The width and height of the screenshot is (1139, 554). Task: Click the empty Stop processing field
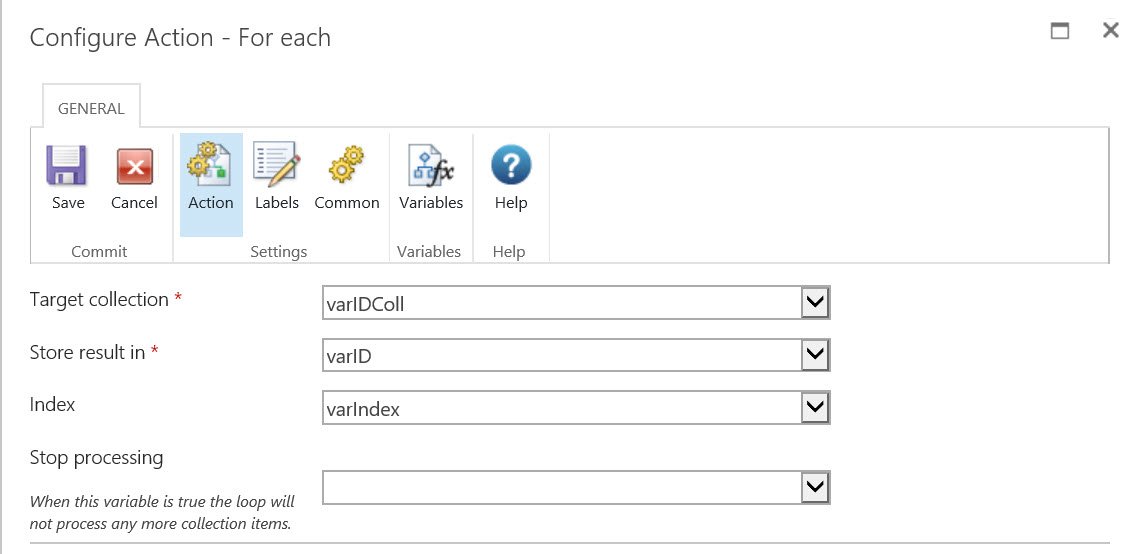pyautogui.click(x=562, y=487)
